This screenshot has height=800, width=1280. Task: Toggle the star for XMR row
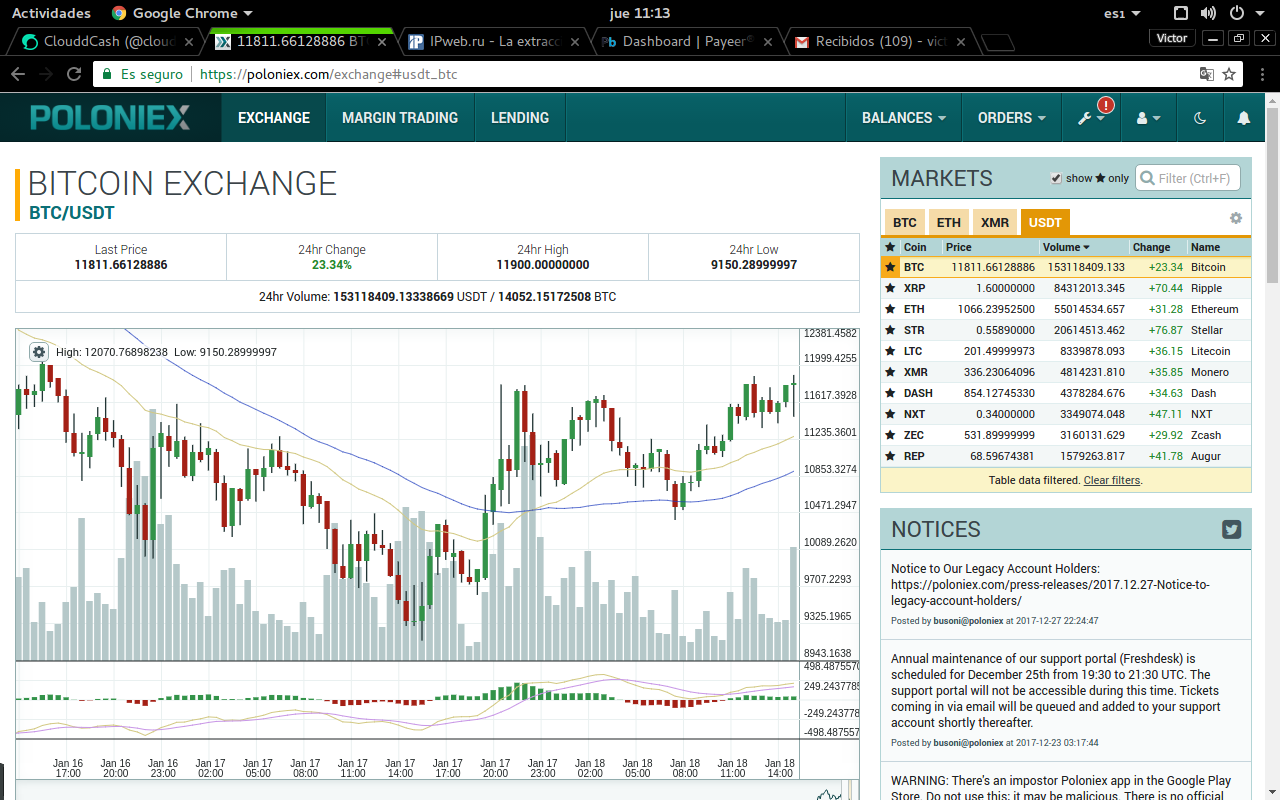(890, 372)
